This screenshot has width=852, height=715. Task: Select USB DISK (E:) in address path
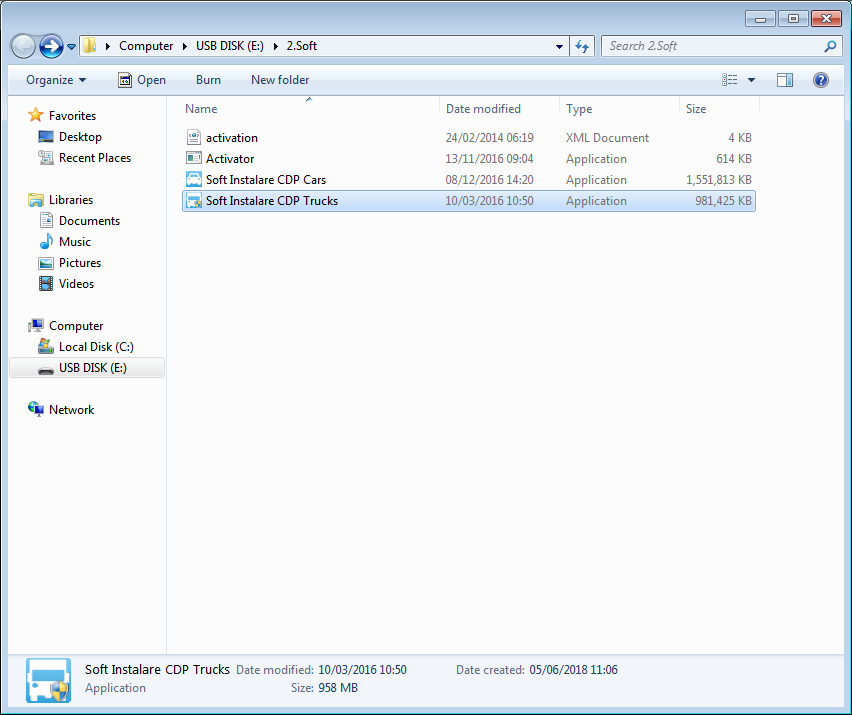click(x=230, y=46)
